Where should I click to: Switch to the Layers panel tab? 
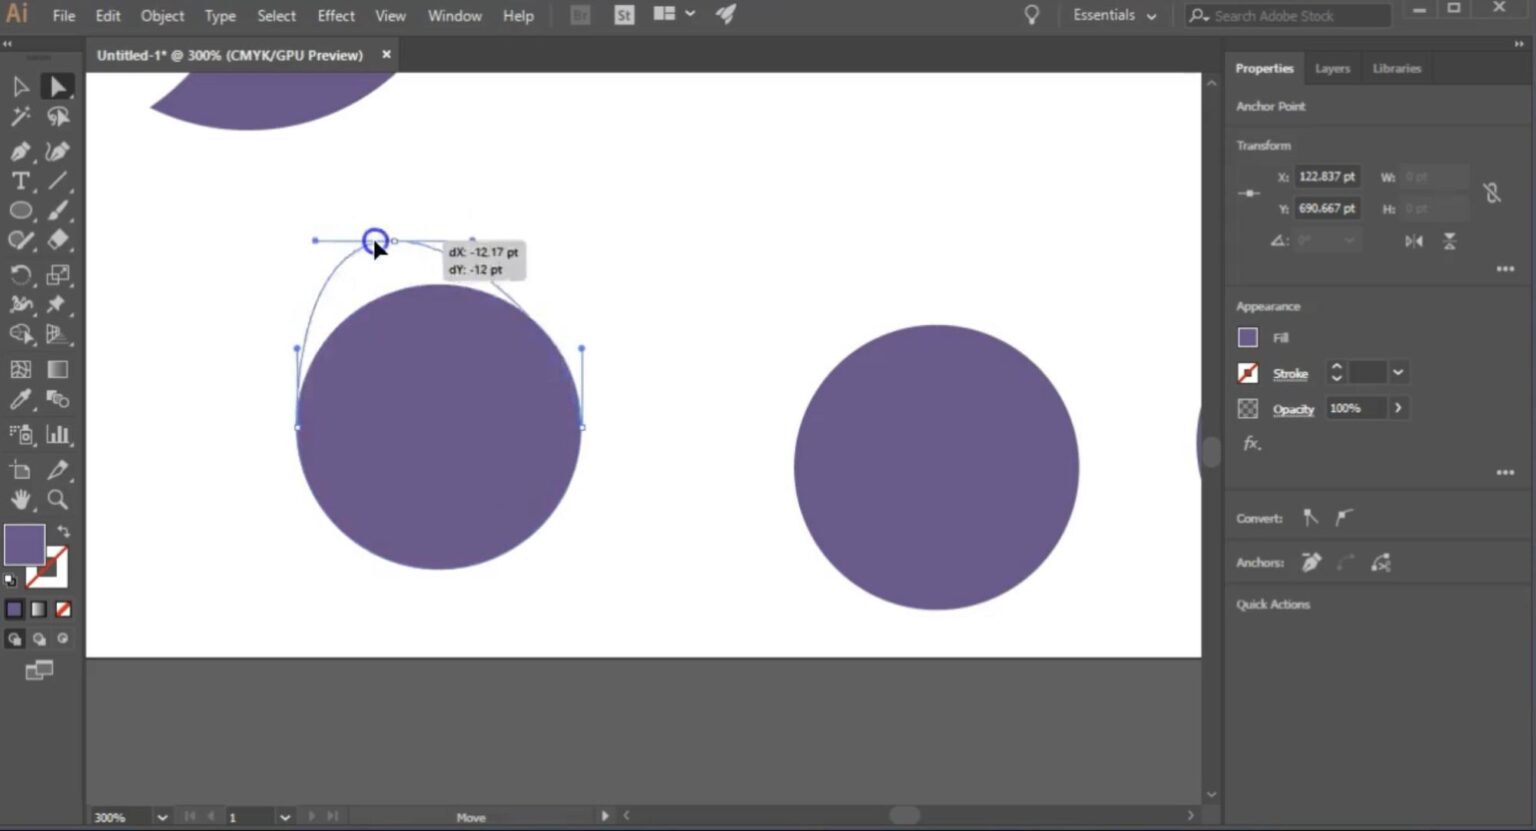(1332, 68)
